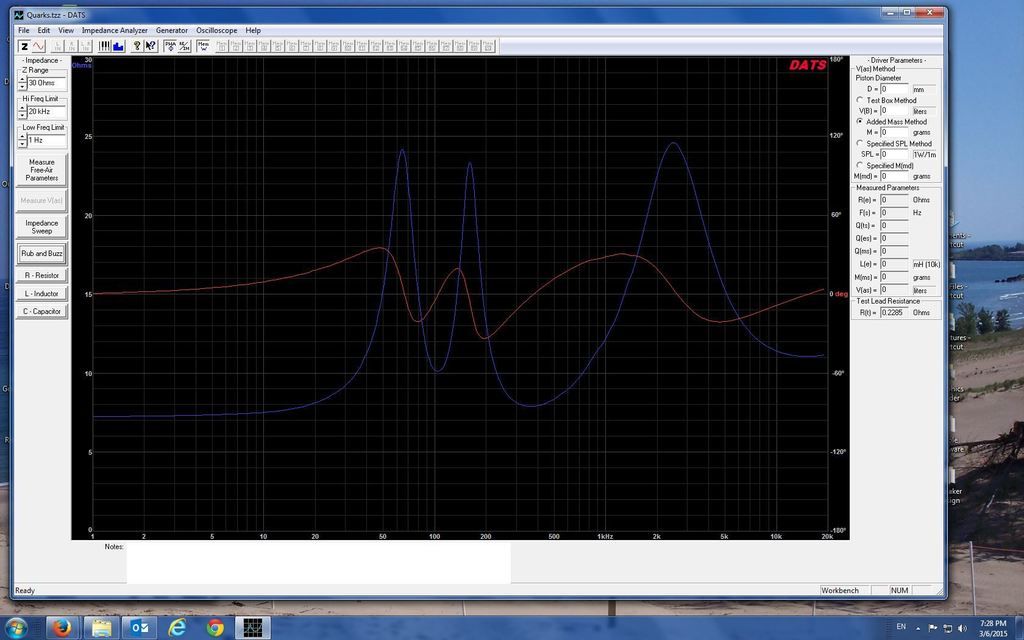Launch Firefox from the taskbar
Viewport: 1024px width, 640px height.
point(61,628)
